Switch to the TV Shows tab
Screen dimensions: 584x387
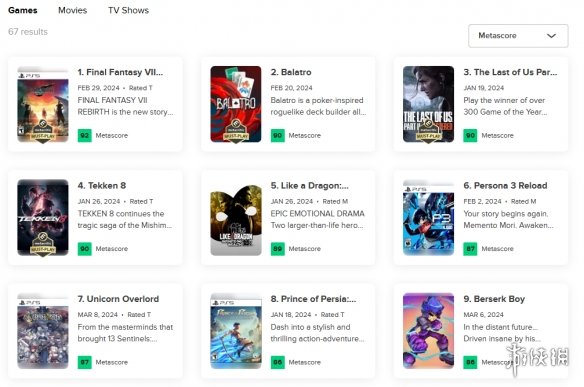click(x=128, y=10)
